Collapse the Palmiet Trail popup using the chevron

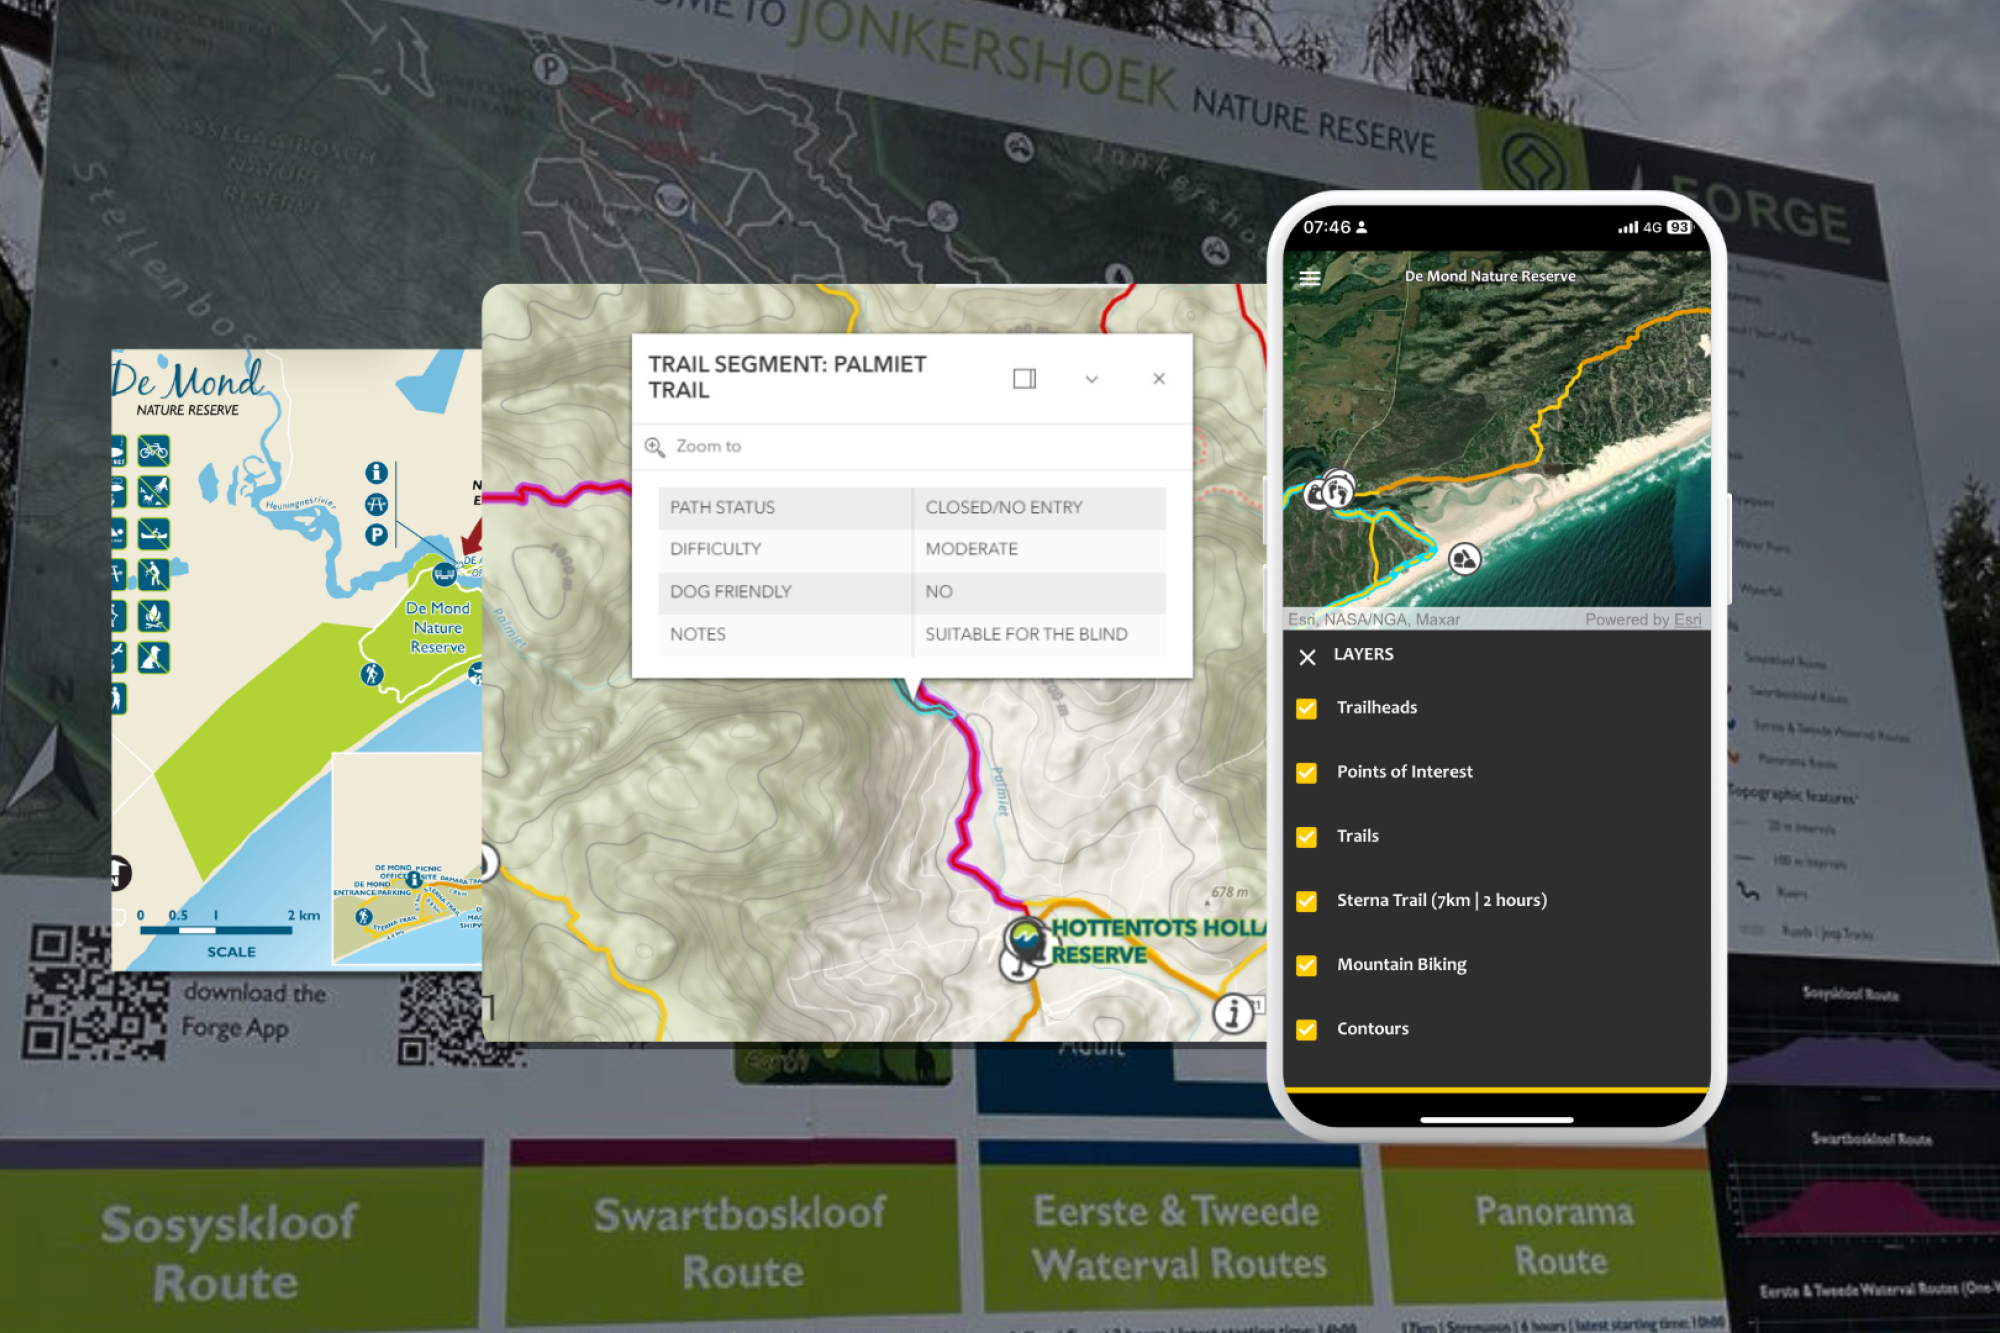pos(1091,378)
